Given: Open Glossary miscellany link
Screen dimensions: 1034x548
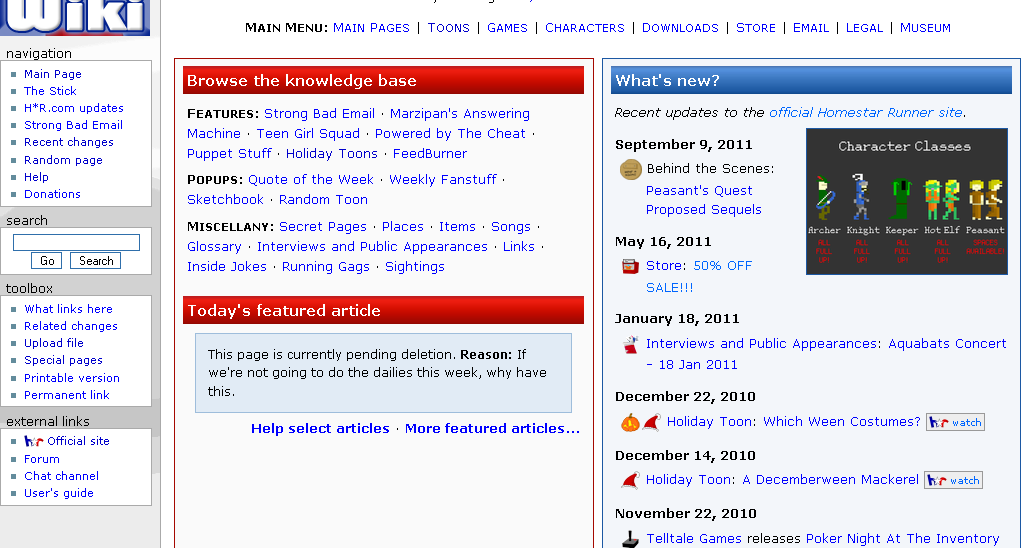Looking at the screenshot, I should click(x=214, y=247).
